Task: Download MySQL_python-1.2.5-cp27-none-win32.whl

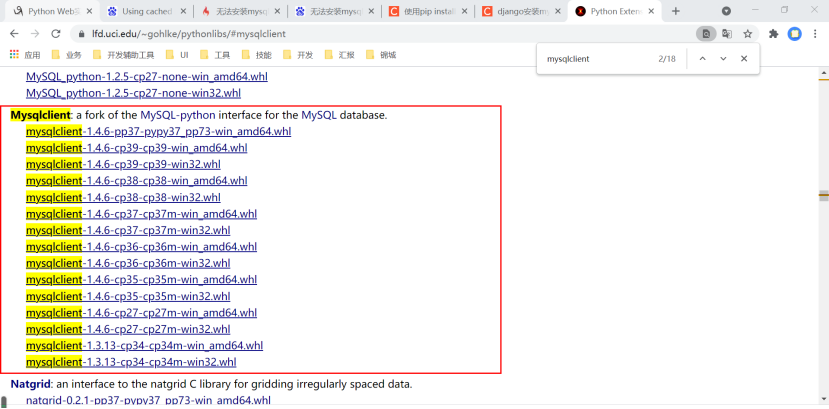Action: click(133, 93)
